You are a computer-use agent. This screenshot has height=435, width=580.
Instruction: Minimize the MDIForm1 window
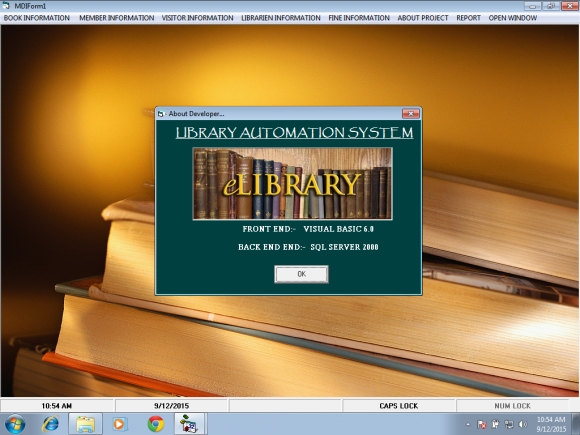click(533, 6)
